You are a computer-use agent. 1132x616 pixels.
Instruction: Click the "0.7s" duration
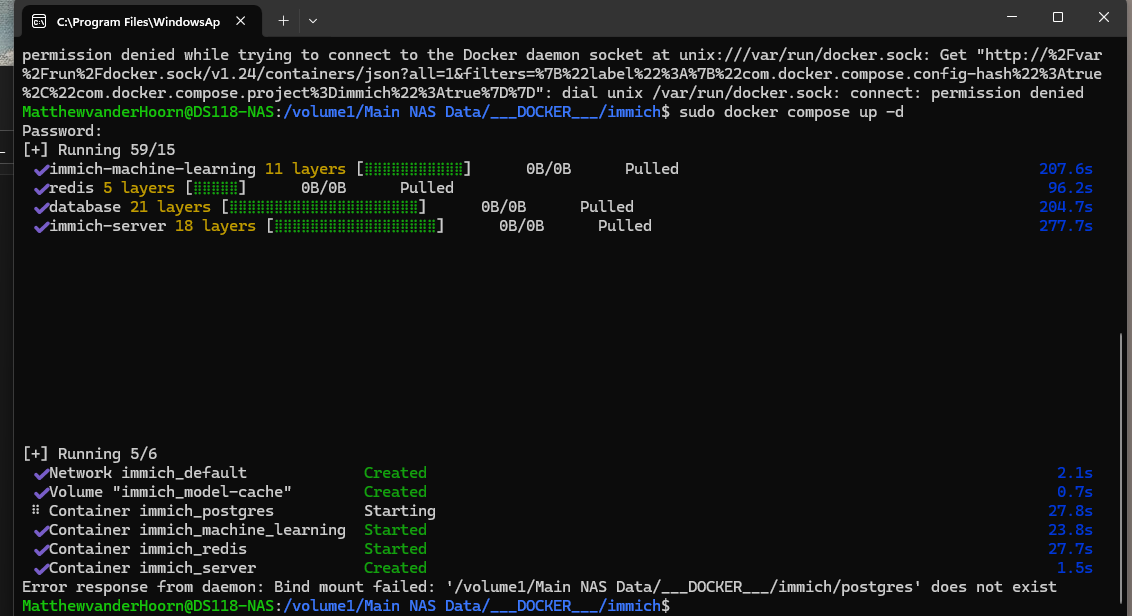pyautogui.click(x=1075, y=492)
